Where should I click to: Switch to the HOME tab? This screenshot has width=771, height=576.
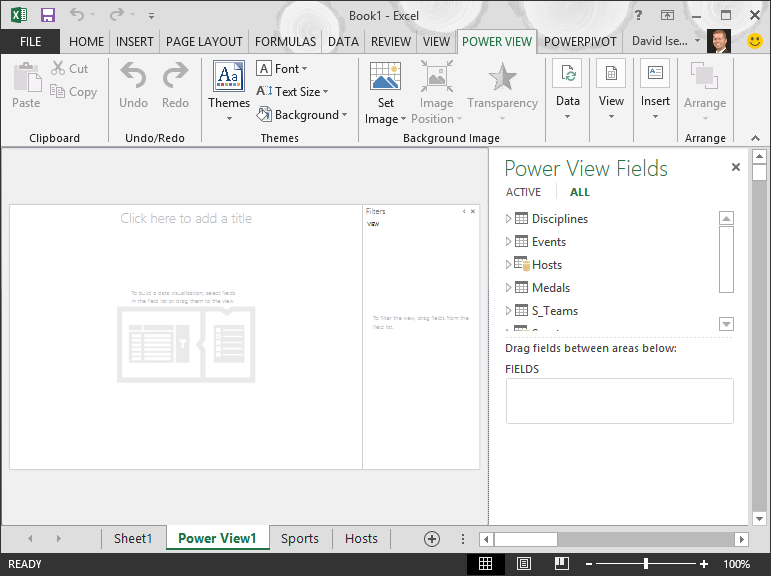(87, 42)
